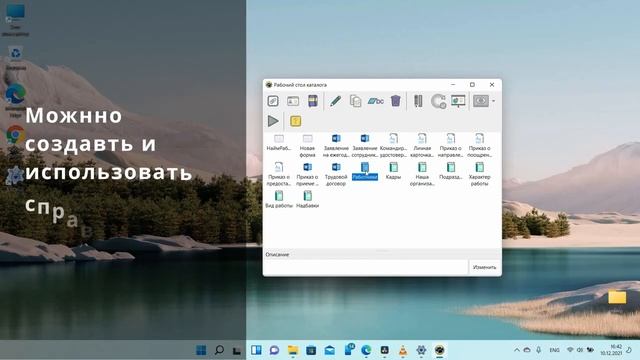
Task: Select the 'Приказ о направле..' document item
Action: [x=451, y=146]
